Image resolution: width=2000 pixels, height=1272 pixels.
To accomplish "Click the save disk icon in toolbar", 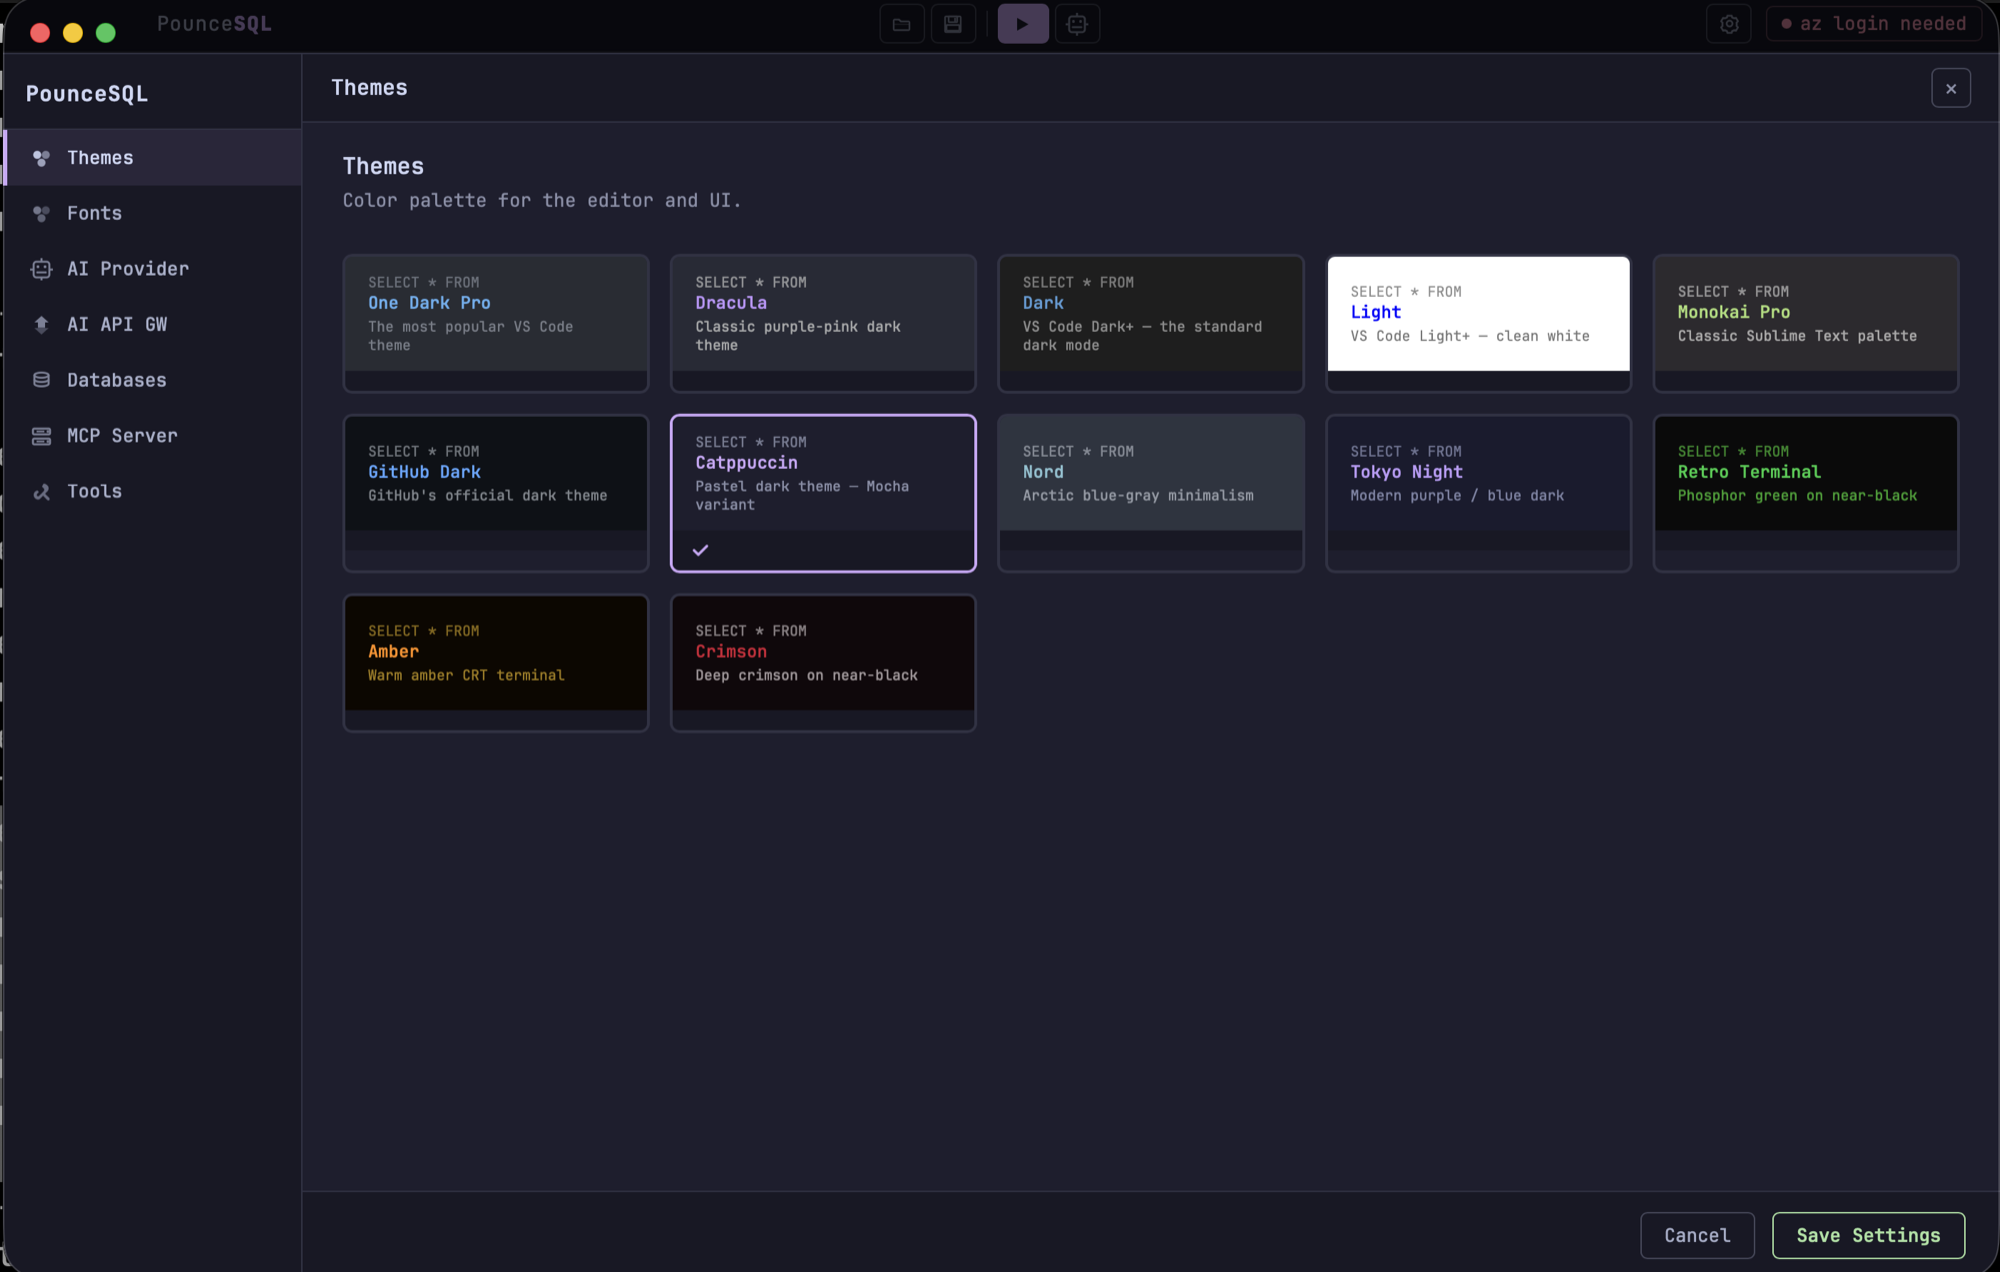I will coord(953,24).
